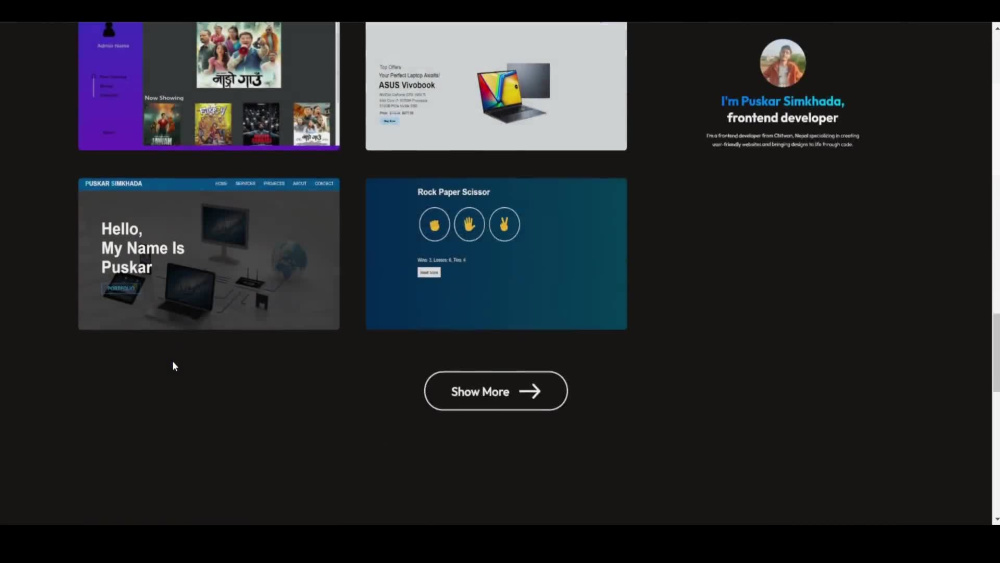Viewport: 1000px width, 563px height.
Task: Click the admin user silhouette icon
Action: 109,30
